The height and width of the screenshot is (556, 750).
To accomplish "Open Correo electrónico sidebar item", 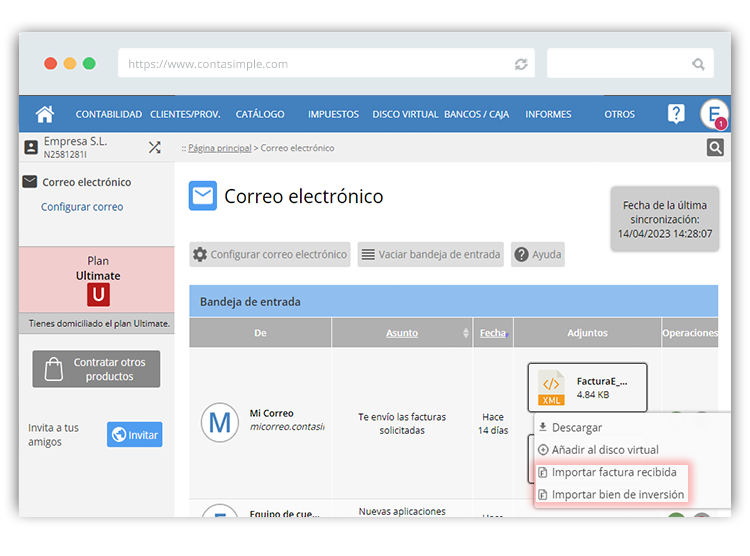I will [87, 182].
